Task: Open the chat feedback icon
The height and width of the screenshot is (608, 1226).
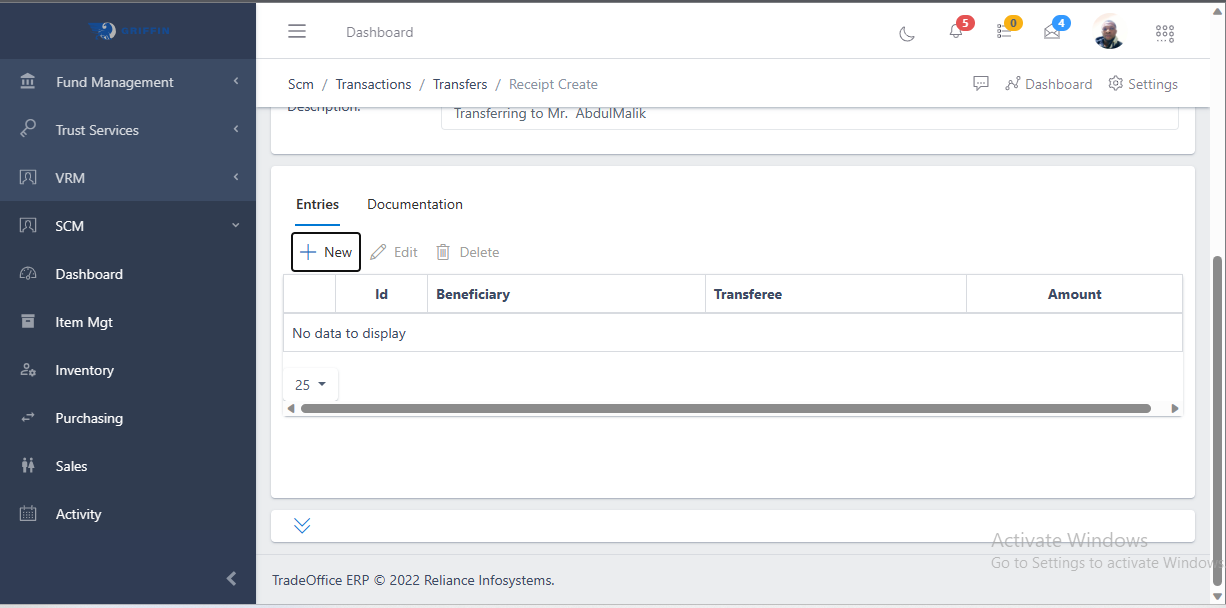Action: point(981,84)
